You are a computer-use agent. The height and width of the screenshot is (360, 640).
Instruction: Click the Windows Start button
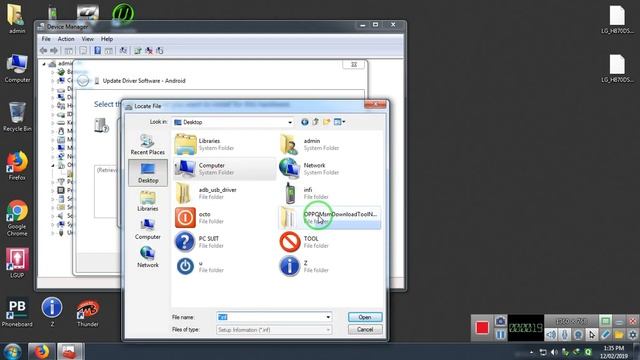click(12, 351)
